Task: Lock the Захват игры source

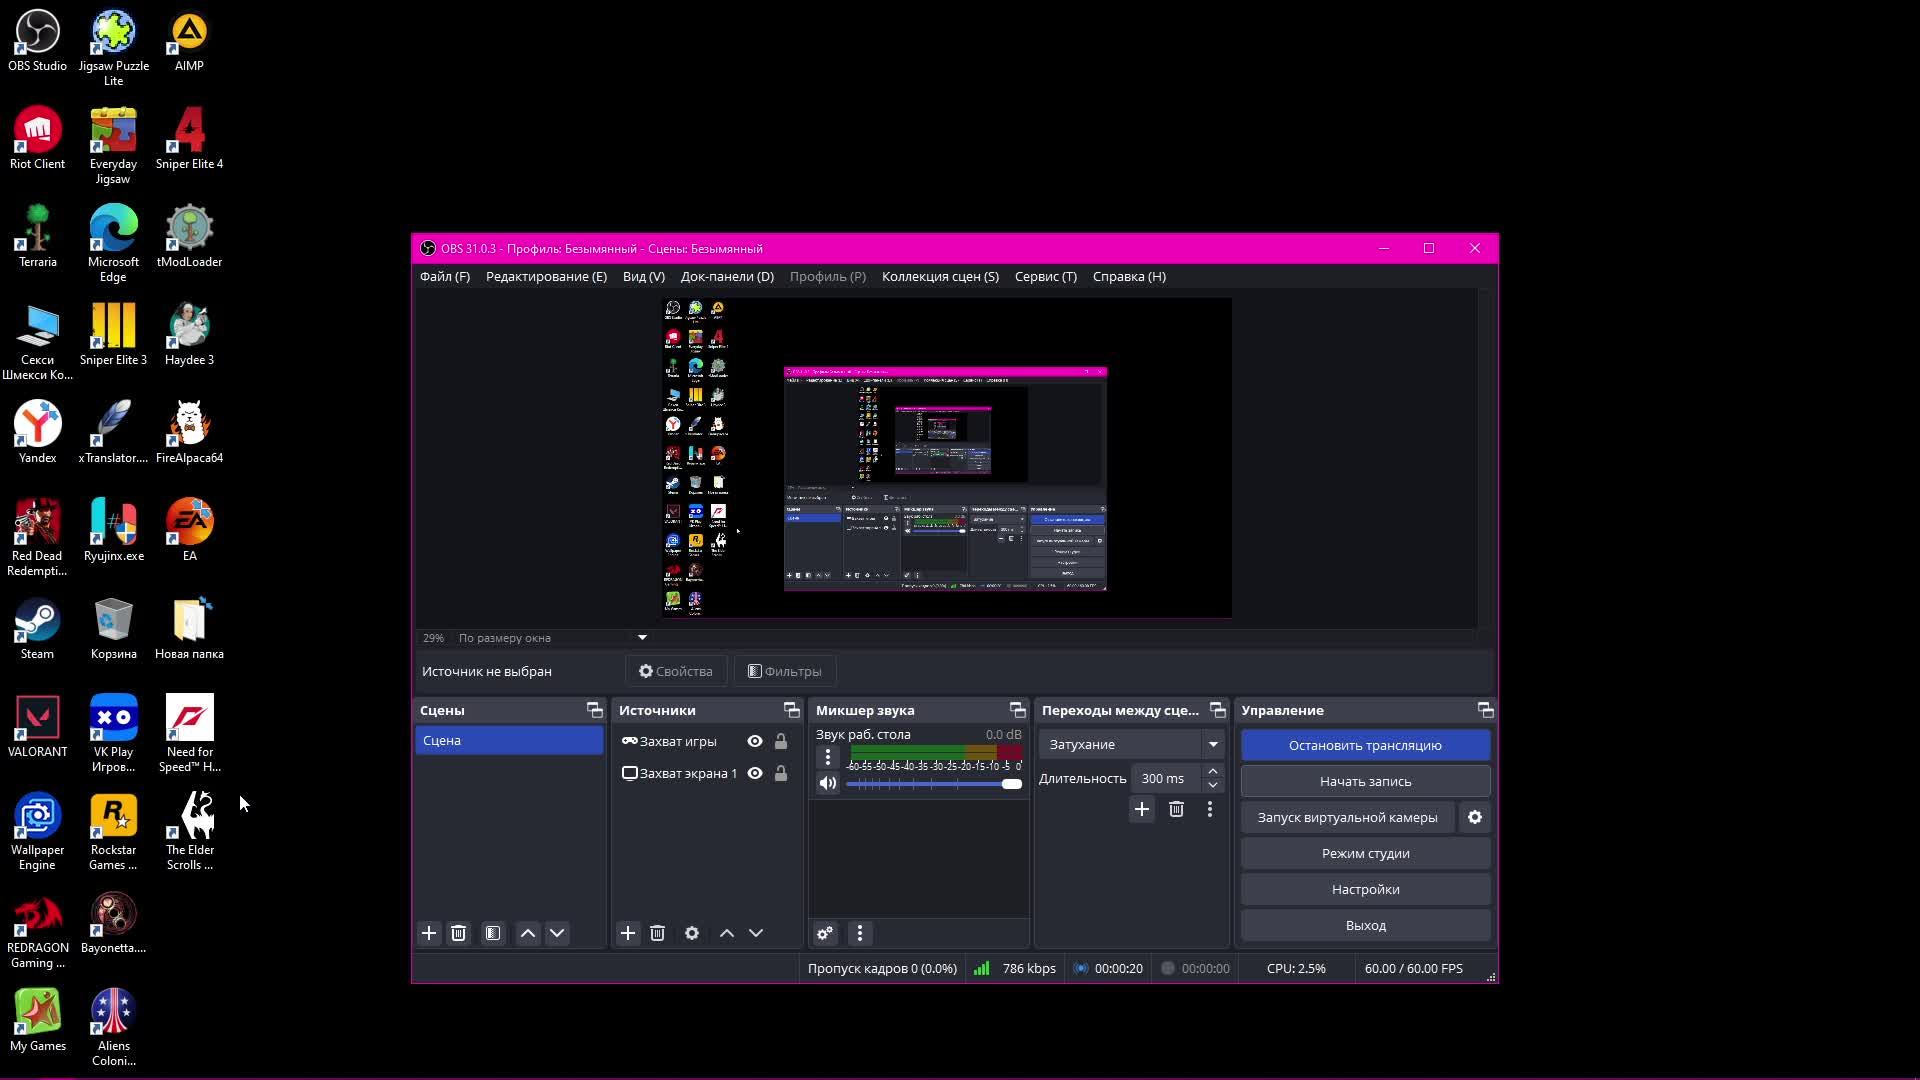Action: (x=781, y=741)
